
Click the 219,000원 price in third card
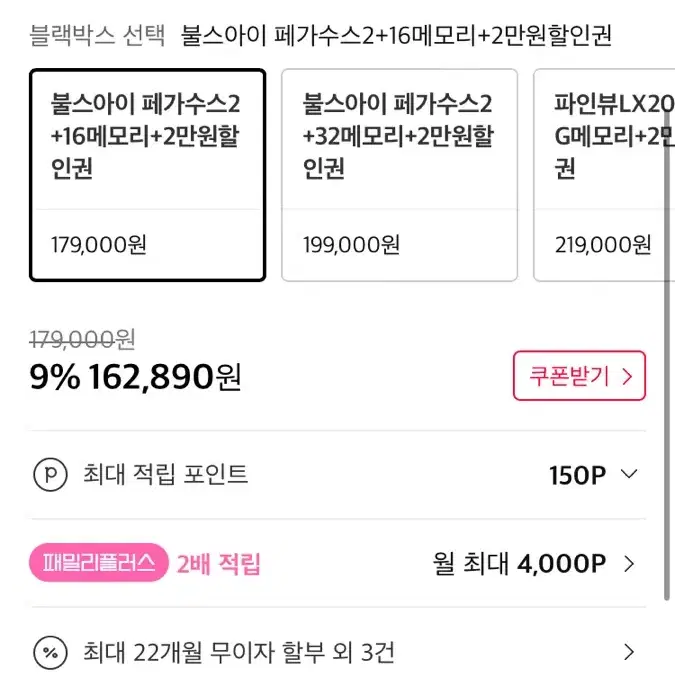coord(603,245)
